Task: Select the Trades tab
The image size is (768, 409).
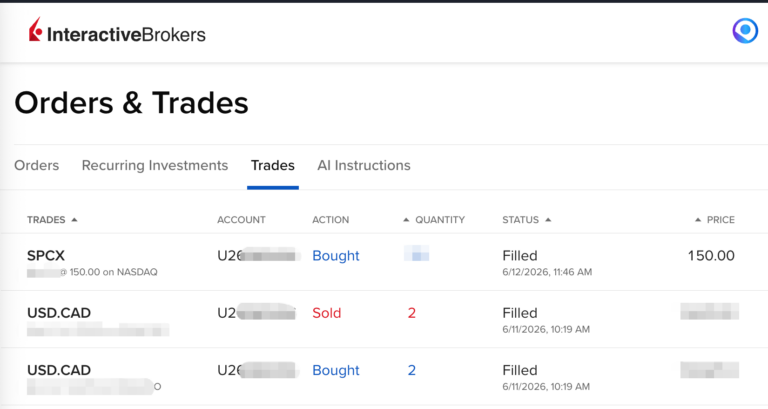Action: pos(273,166)
